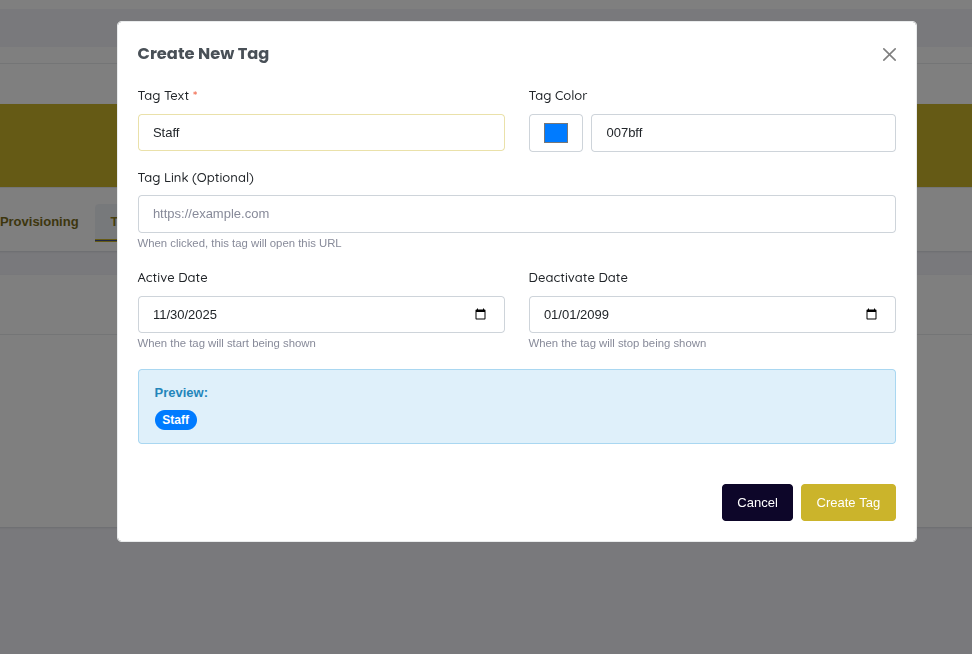The width and height of the screenshot is (972, 654).
Task: Click the Tag Text label
Action: click(x=163, y=95)
